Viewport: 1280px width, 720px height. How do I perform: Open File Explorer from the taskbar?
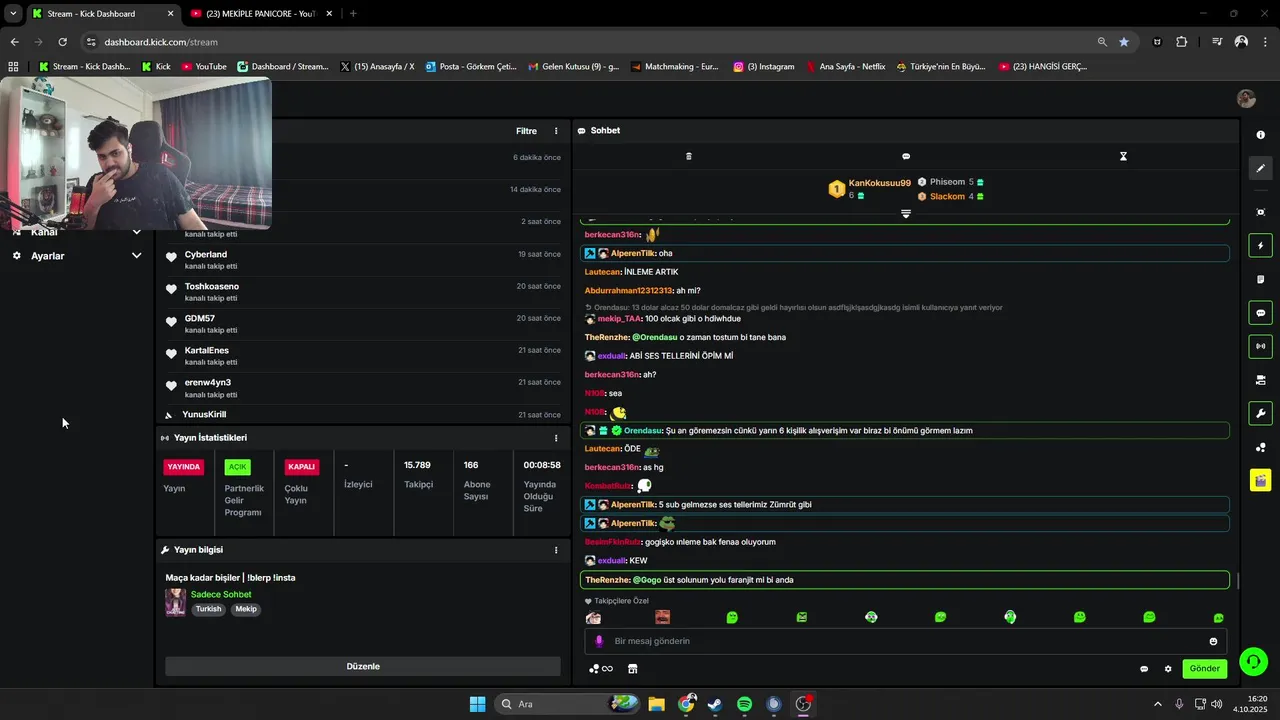(x=657, y=704)
